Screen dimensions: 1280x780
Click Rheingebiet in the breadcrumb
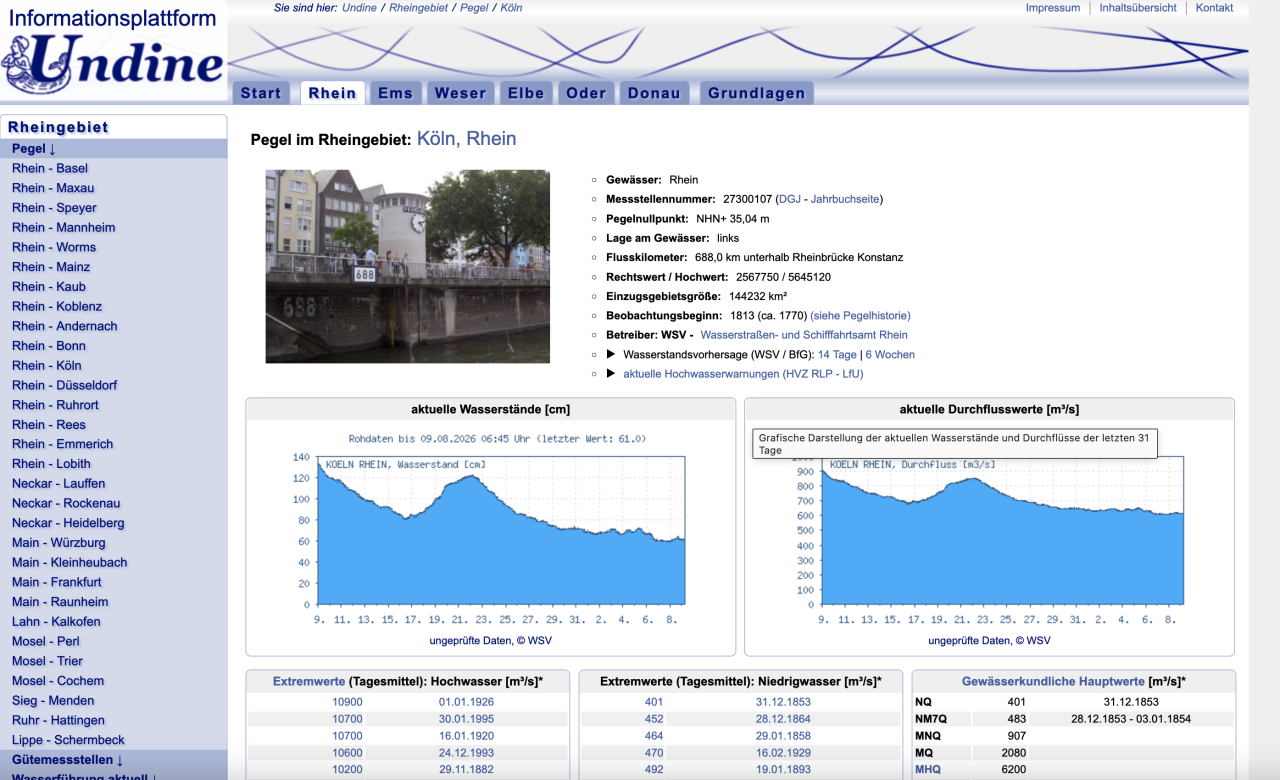(418, 8)
